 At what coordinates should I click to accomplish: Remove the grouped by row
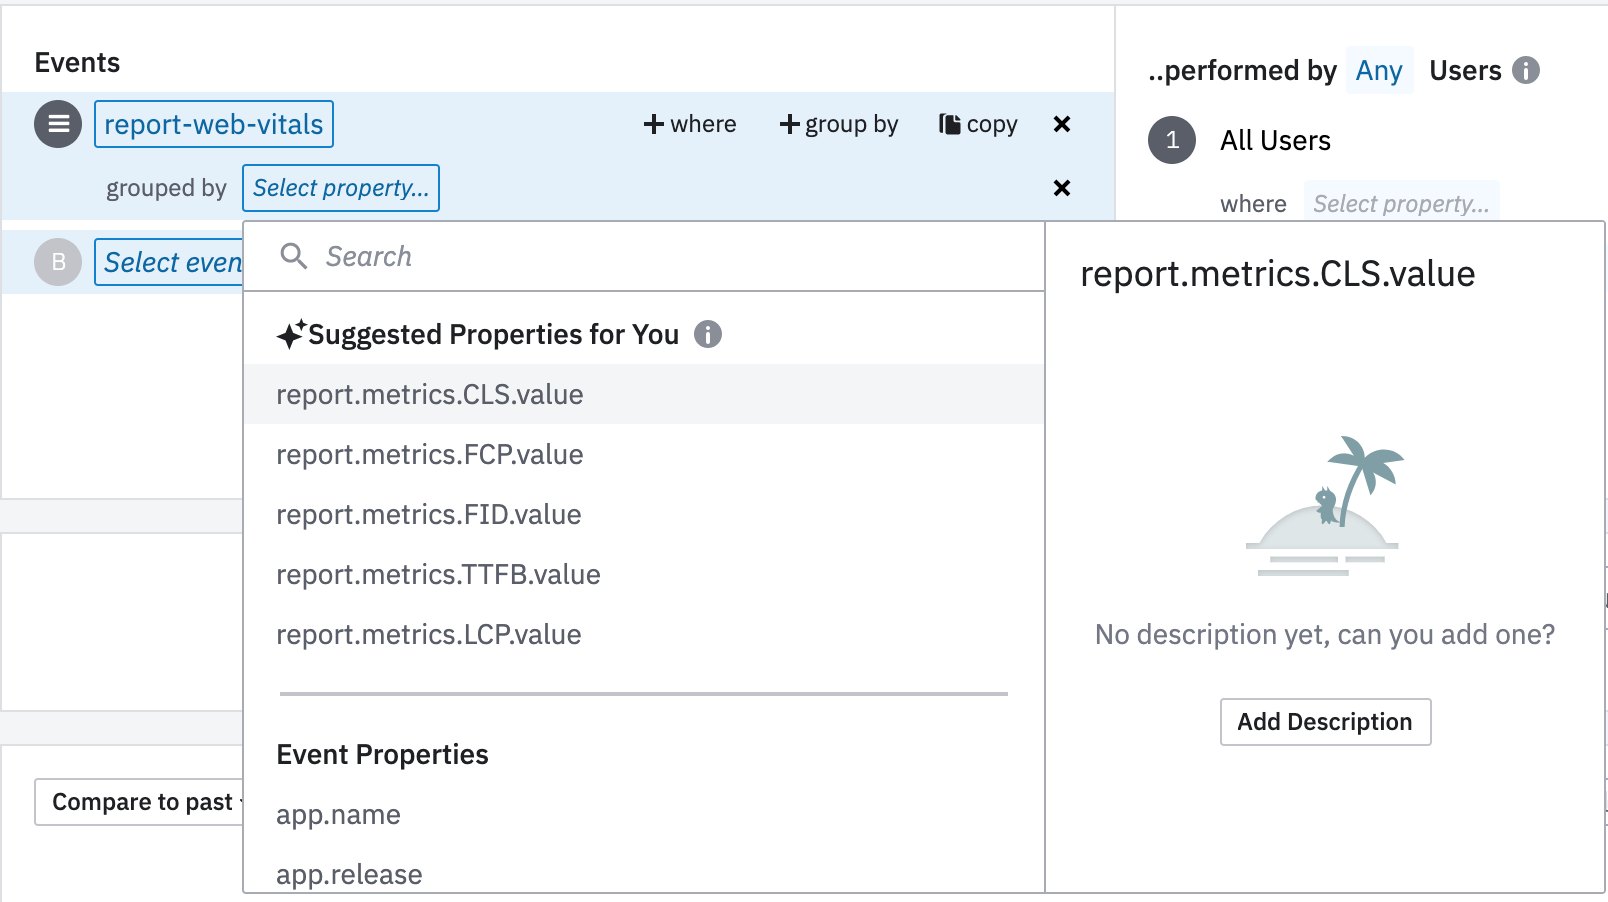pos(1062,188)
